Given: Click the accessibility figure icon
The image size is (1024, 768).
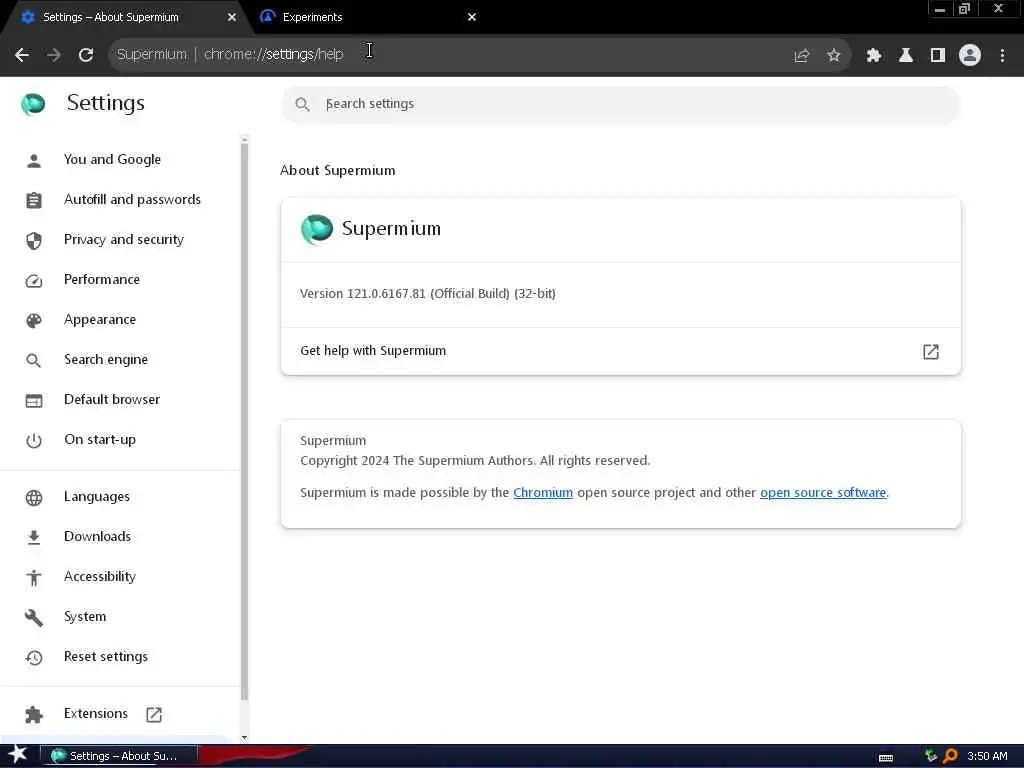Looking at the screenshot, I should click(34, 577).
